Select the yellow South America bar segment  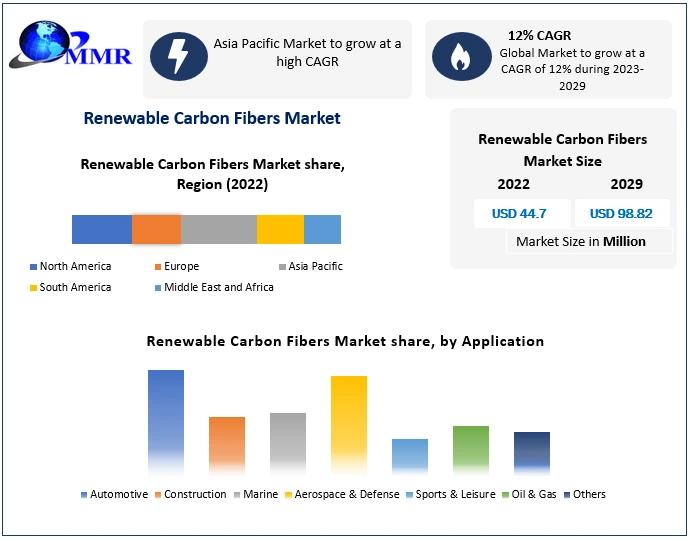(280, 229)
